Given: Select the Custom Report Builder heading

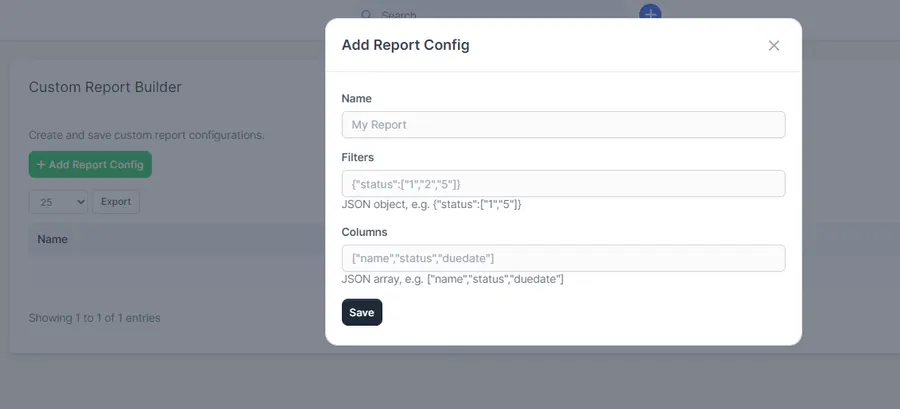Looking at the screenshot, I should click(105, 87).
